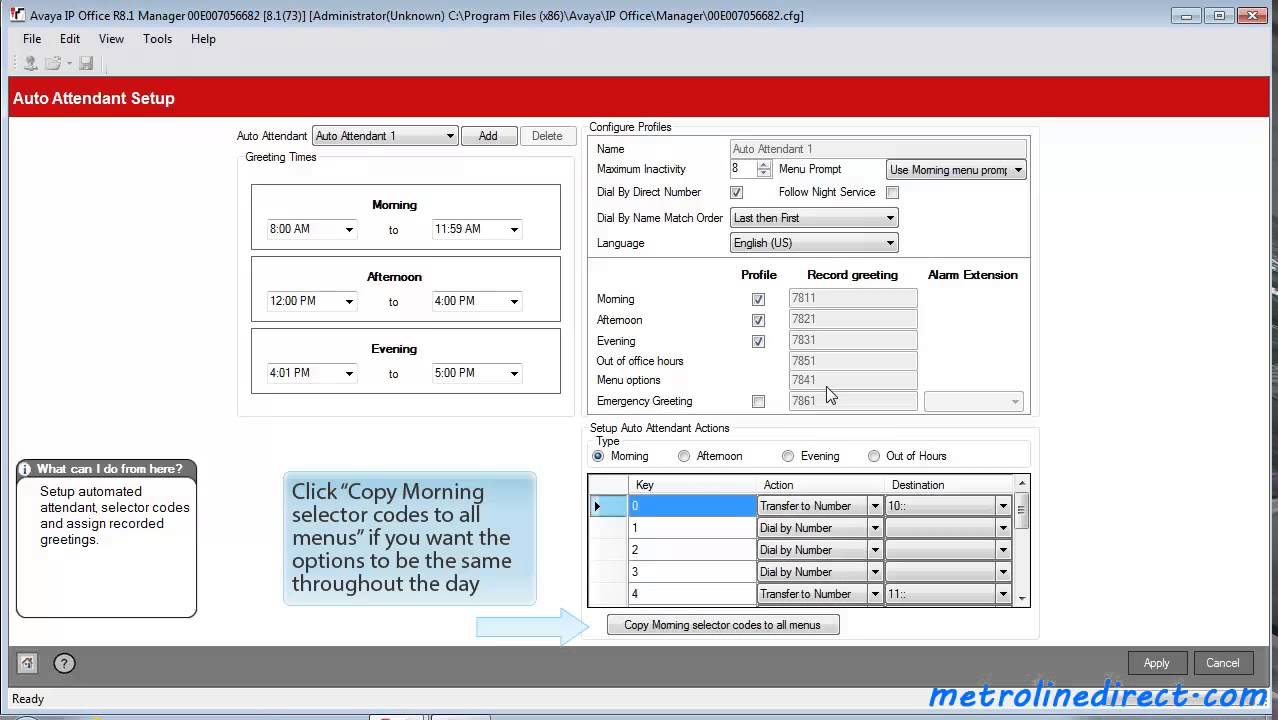
Task: Select the Evening type radio button
Action: tap(788, 456)
